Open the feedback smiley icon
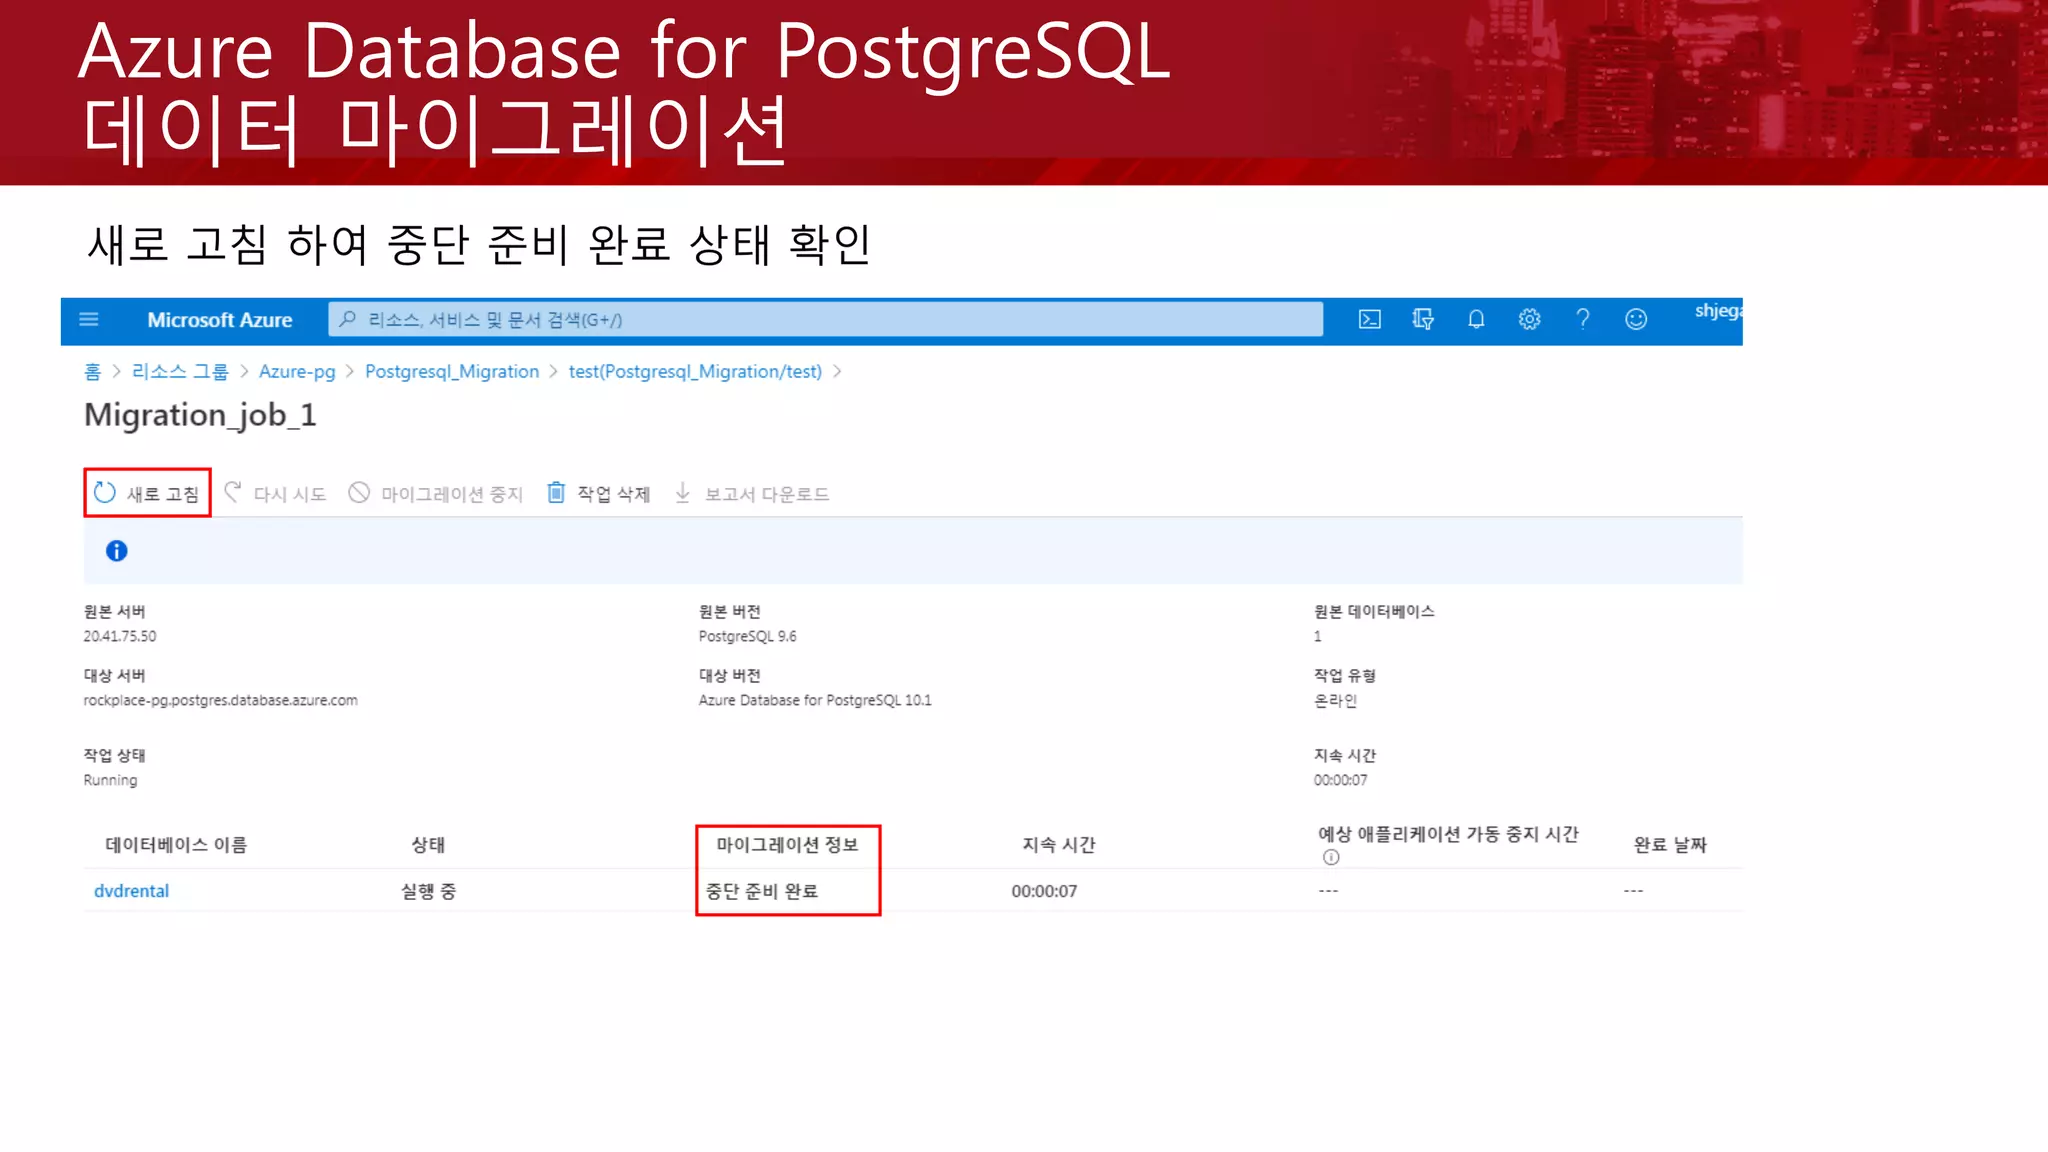The height and width of the screenshot is (1152, 2048). [x=1636, y=320]
